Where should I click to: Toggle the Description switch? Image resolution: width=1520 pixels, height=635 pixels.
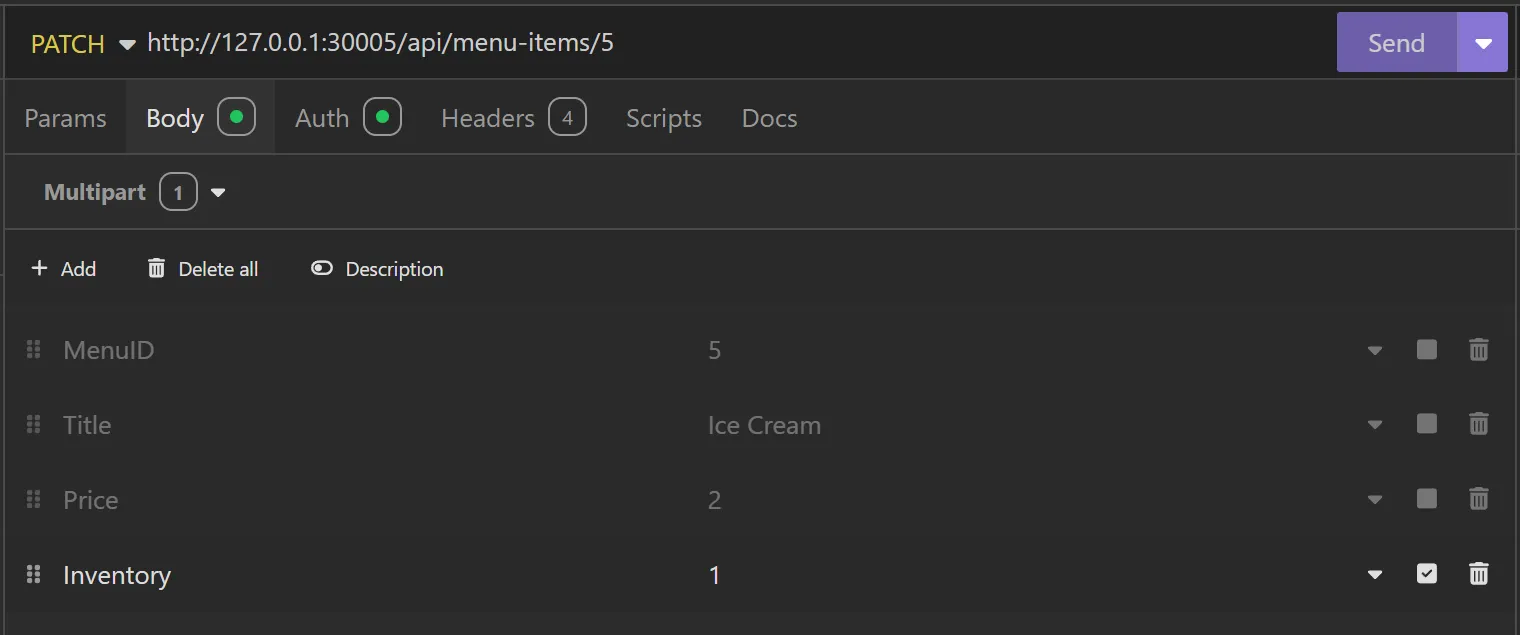[321, 268]
